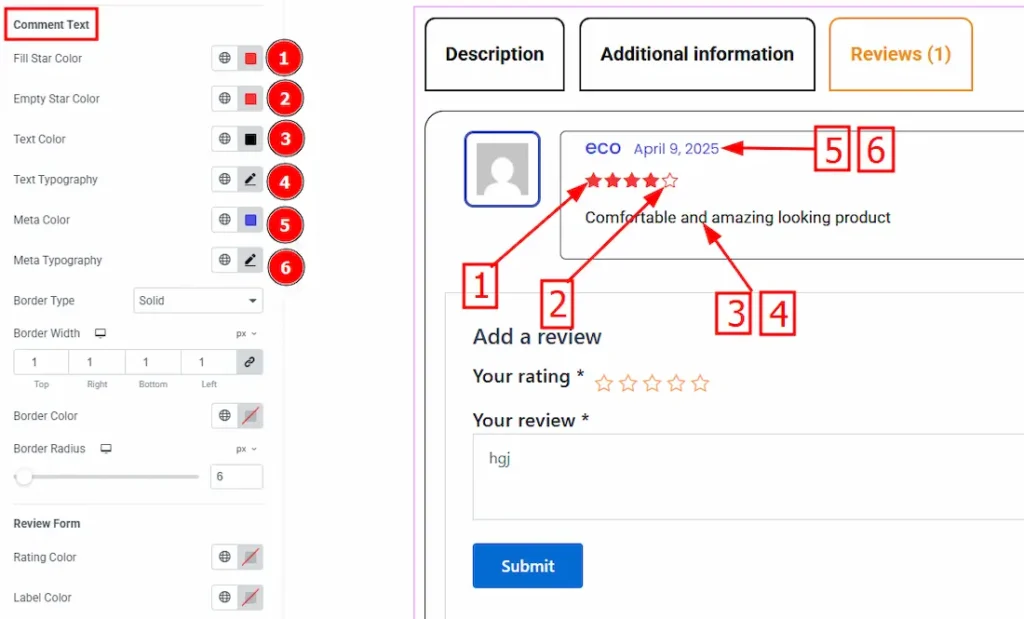Viewport: 1024px width, 619px height.
Task: Change Border Width px unit selector
Action: pyautogui.click(x=246, y=334)
